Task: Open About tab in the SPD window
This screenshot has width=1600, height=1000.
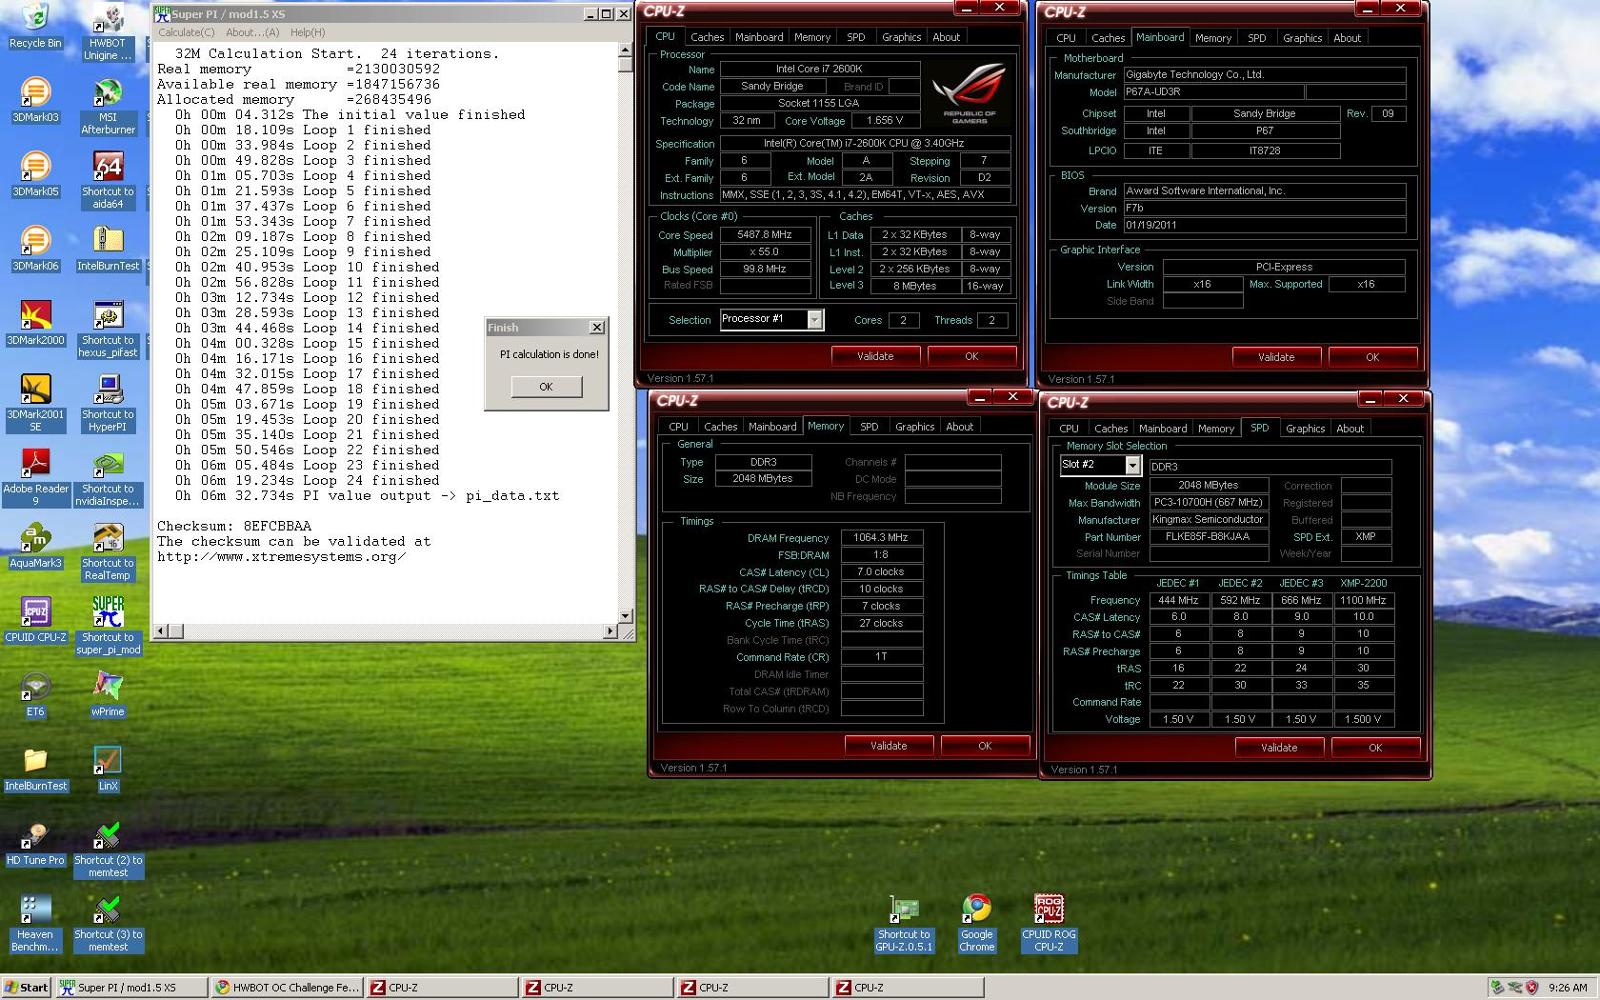Action: pos(1350,428)
